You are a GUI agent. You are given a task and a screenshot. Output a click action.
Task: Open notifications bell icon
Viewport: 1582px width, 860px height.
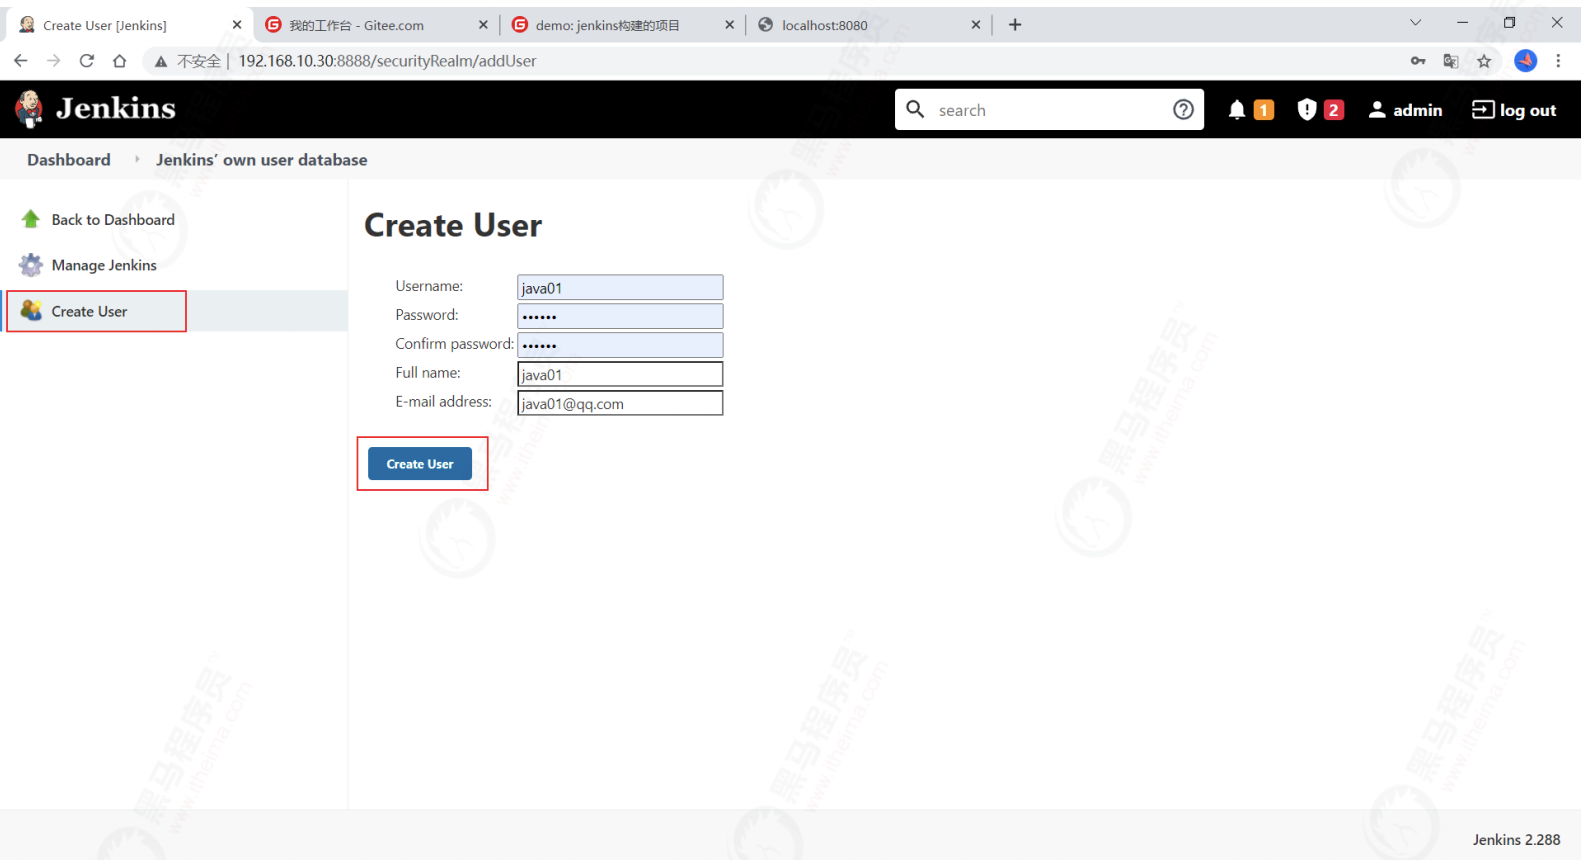coord(1237,110)
